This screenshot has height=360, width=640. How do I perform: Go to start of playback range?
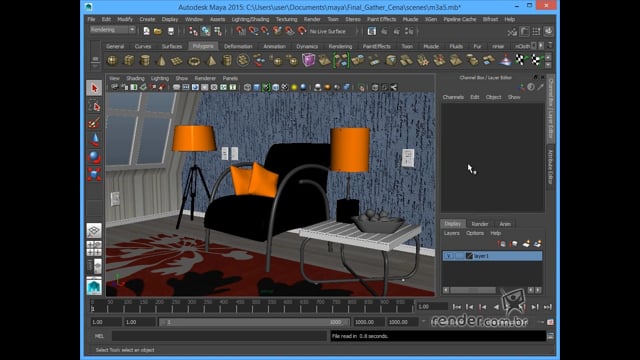pos(457,307)
